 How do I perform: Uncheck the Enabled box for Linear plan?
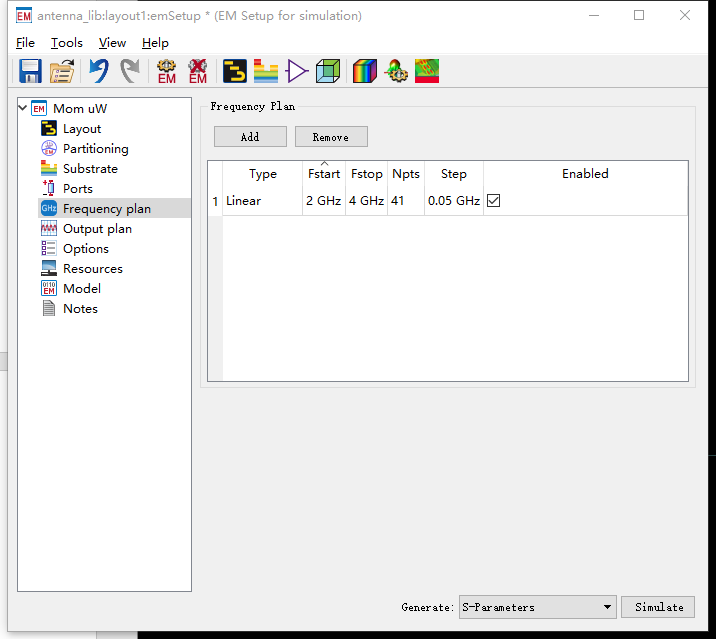click(493, 201)
